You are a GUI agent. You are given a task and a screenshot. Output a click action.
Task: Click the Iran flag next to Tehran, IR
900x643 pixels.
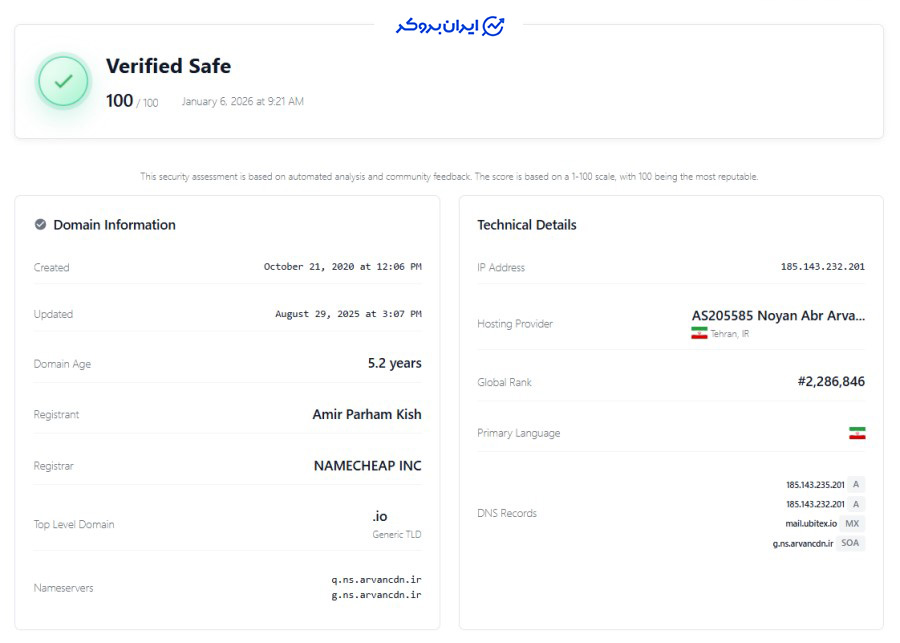(x=699, y=333)
